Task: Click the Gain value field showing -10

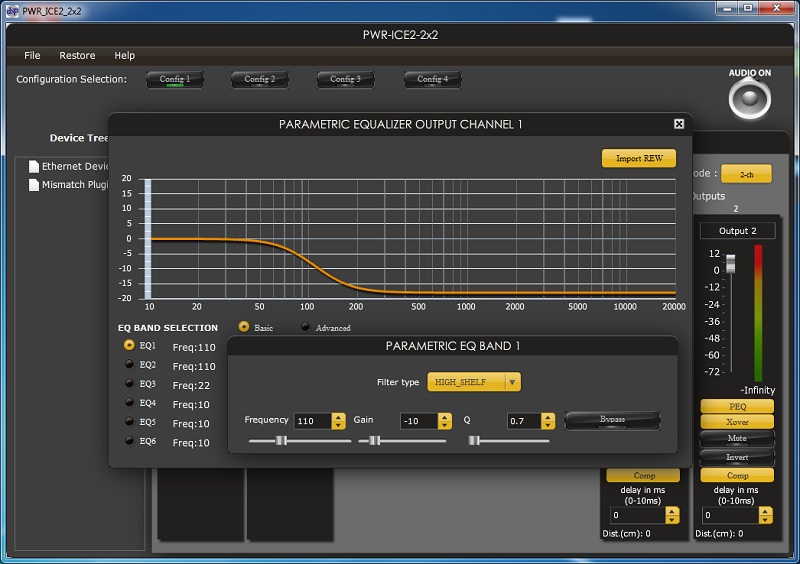Action: point(419,421)
